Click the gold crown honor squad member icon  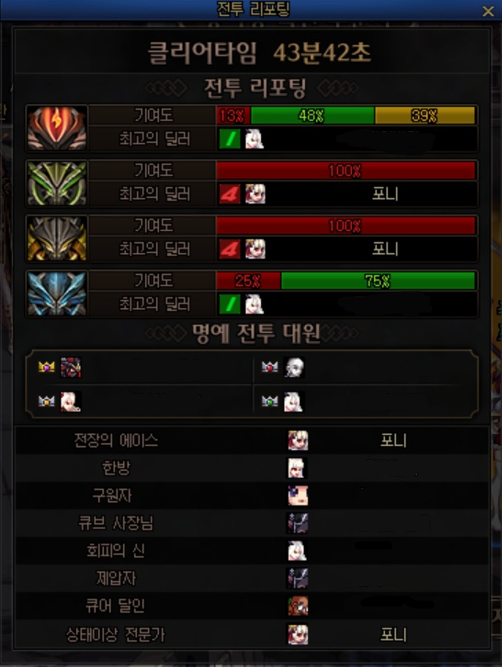coord(46,367)
